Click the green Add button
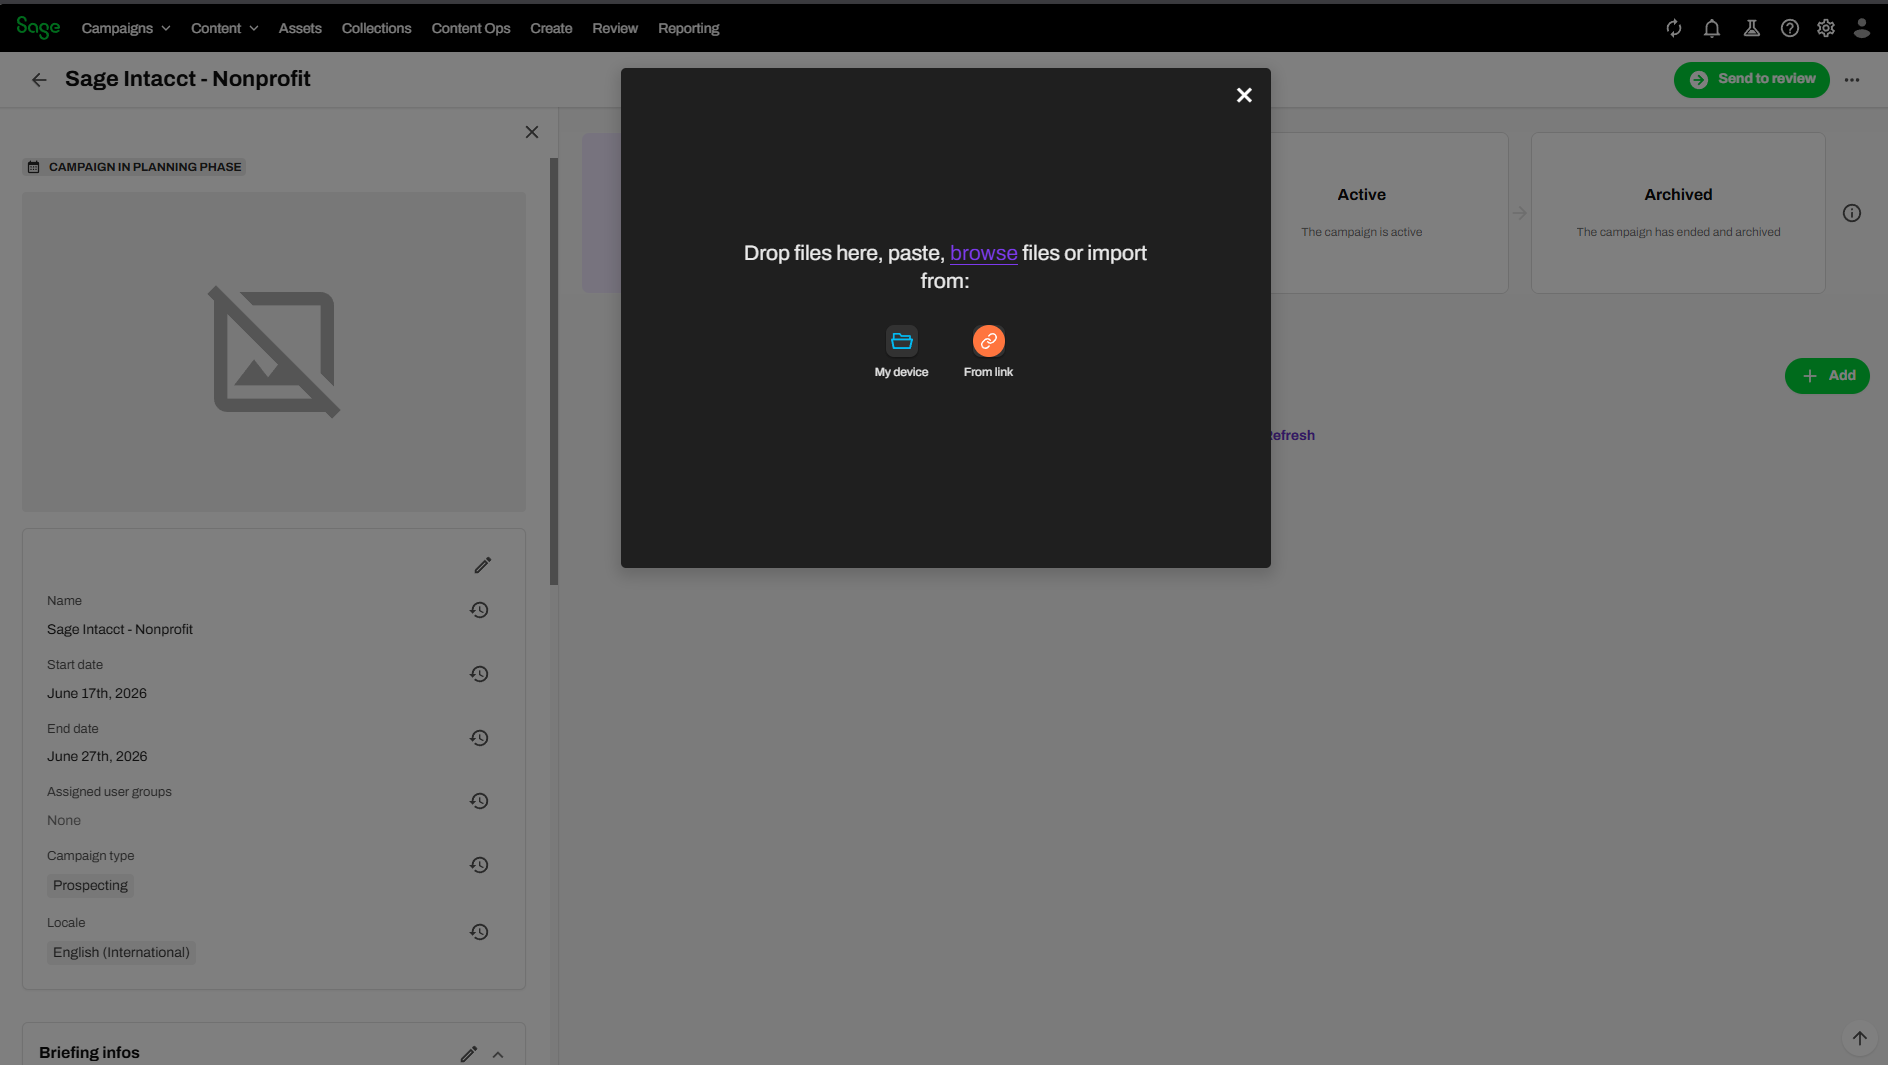1888x1065 pixels. (1827, 376)
